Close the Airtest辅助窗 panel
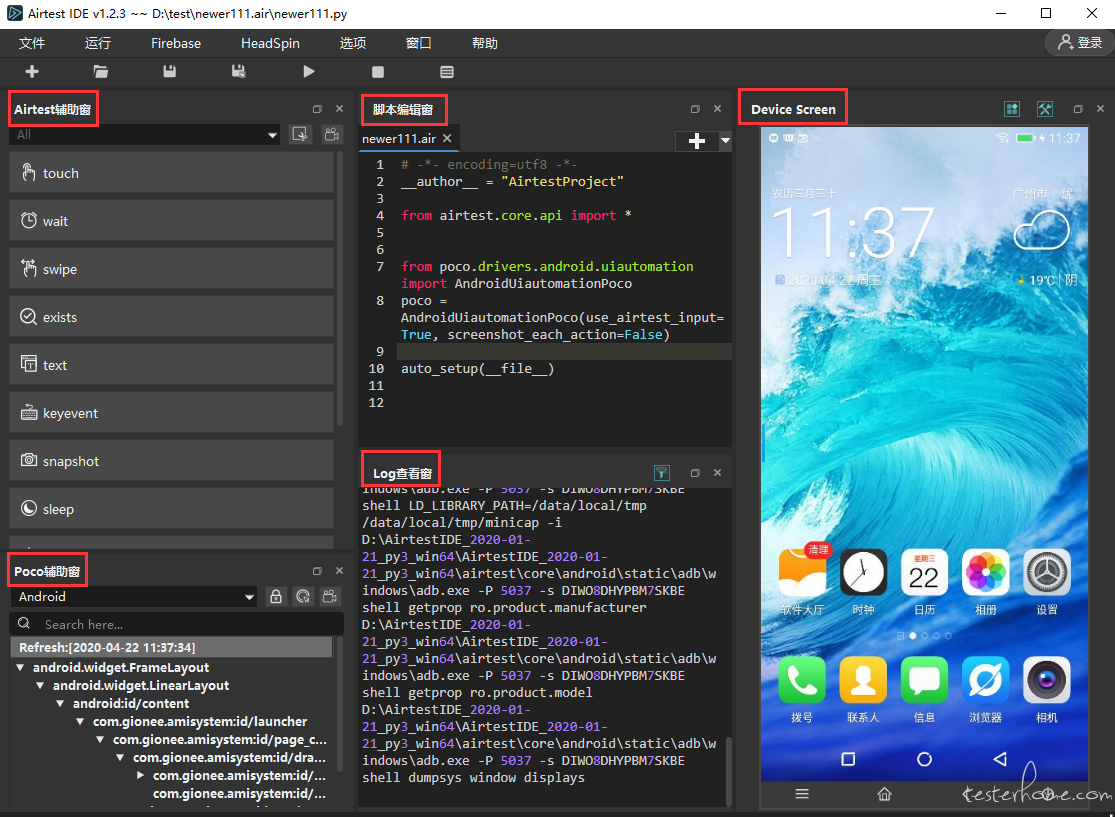The width and height of the screenshot is (1115, 817). click(339, 109)
